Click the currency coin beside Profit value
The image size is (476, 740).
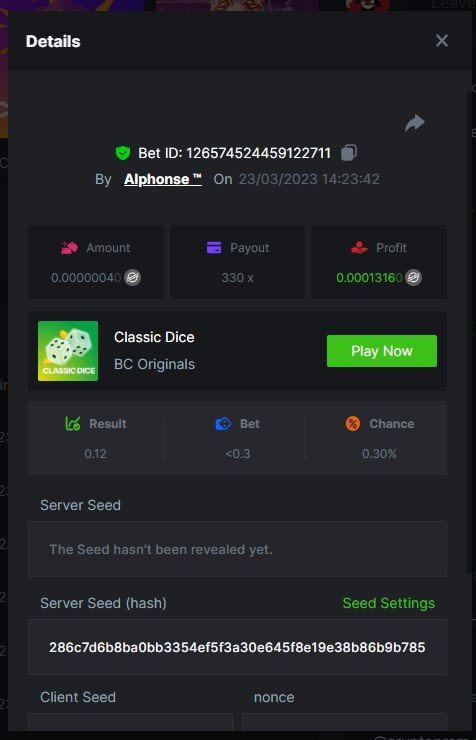tap(413, 278)
